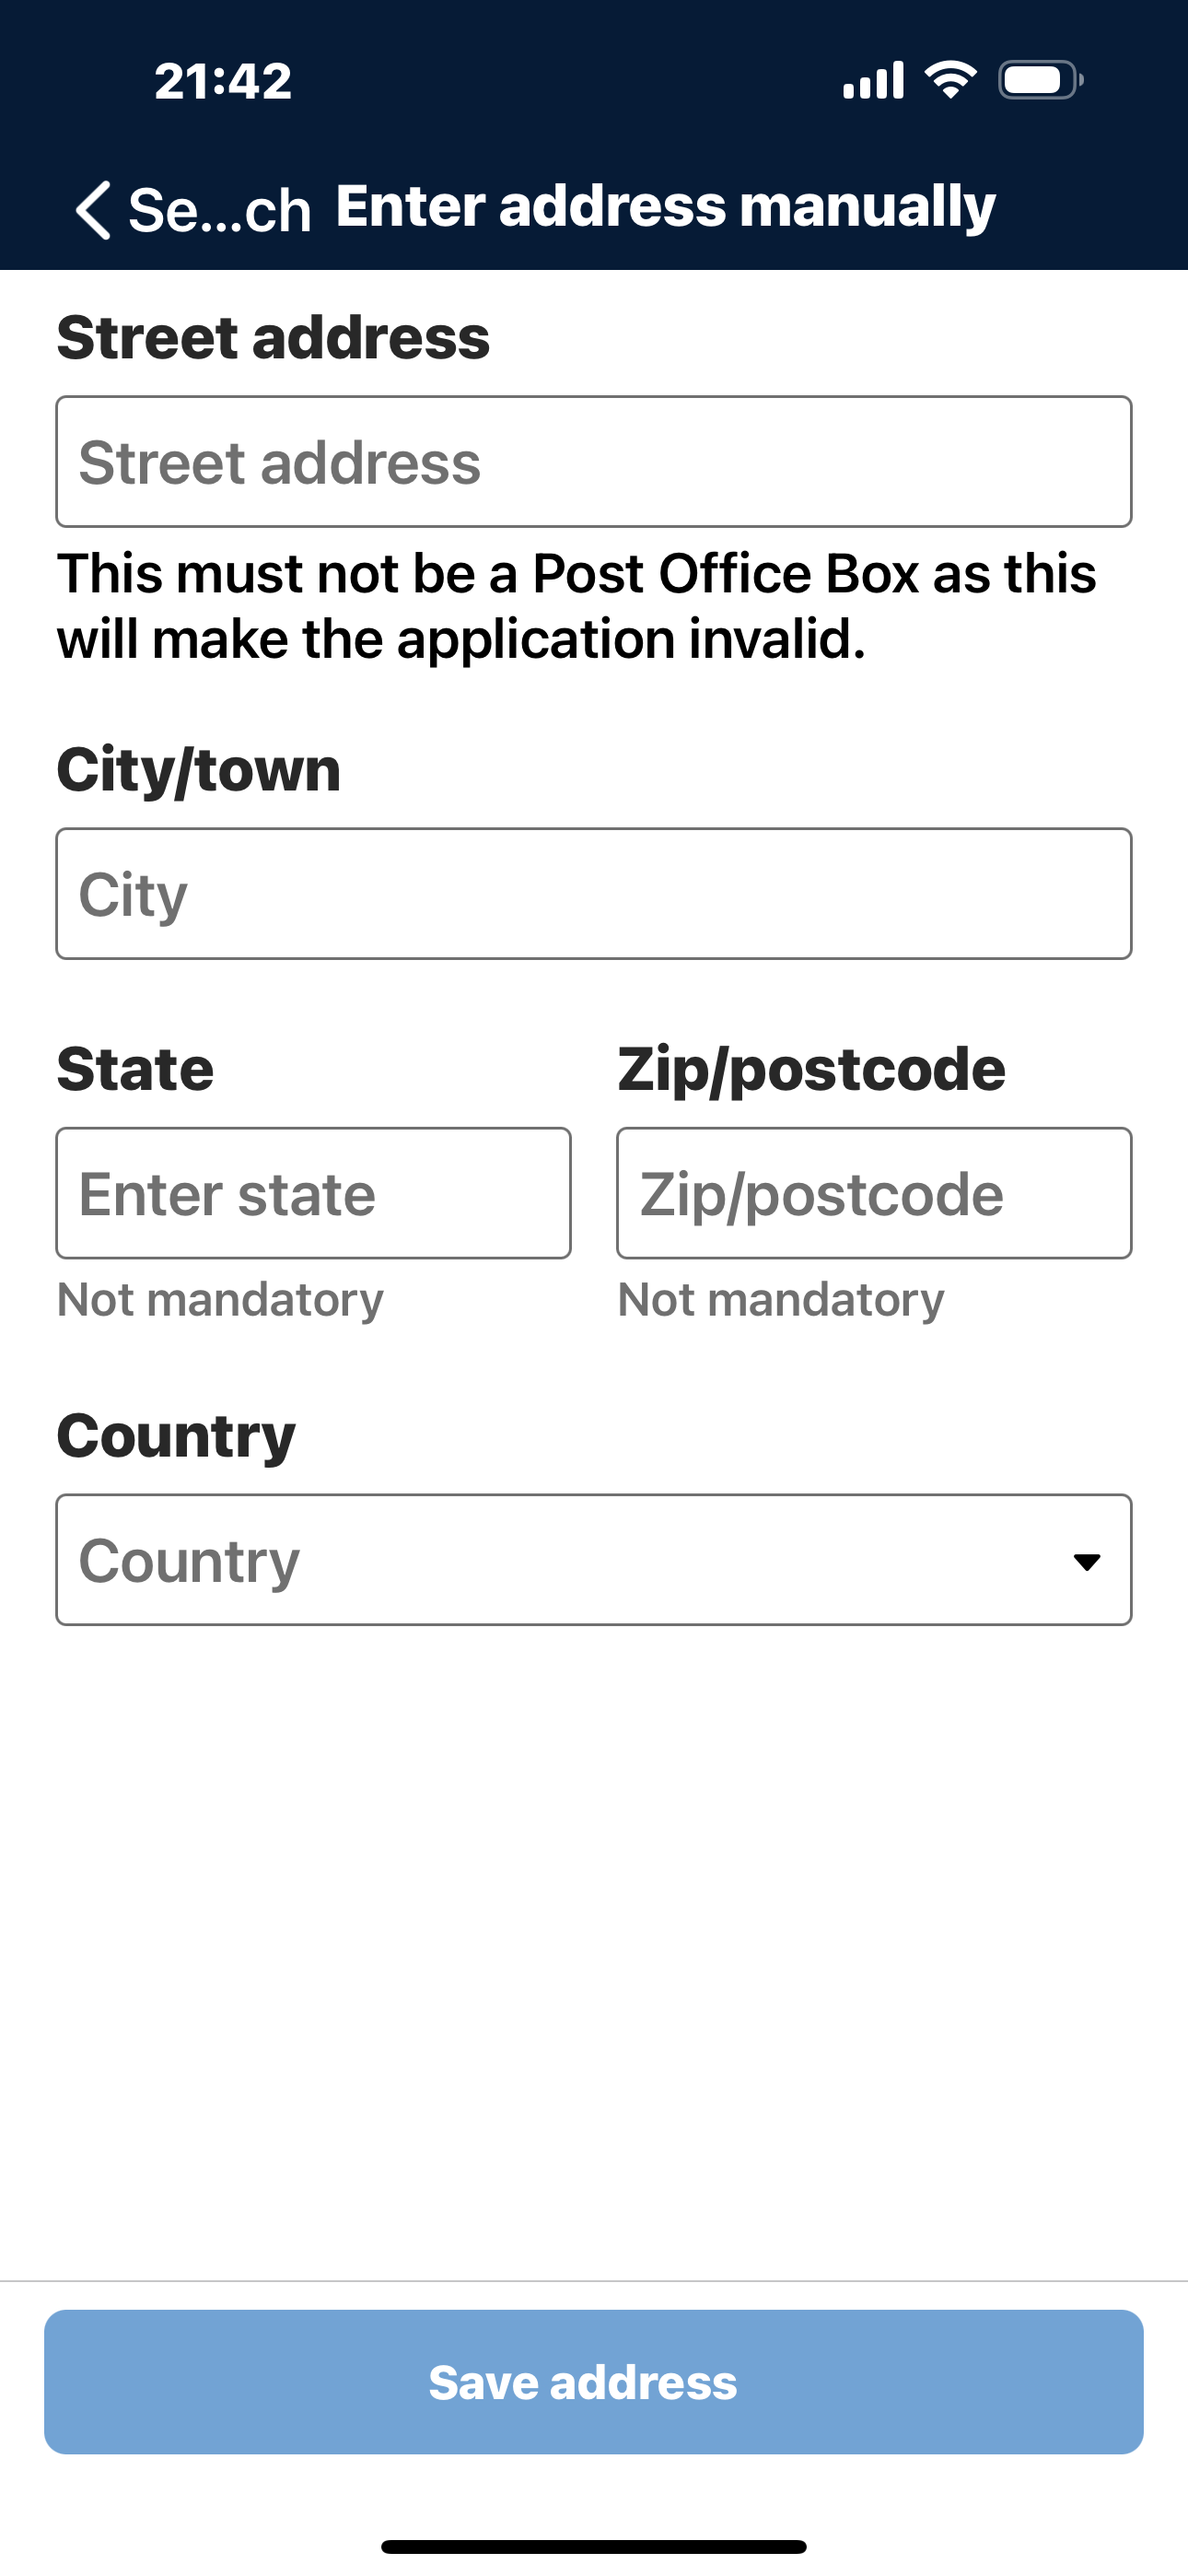Focus the Street address input field

(x=594, y=462)
